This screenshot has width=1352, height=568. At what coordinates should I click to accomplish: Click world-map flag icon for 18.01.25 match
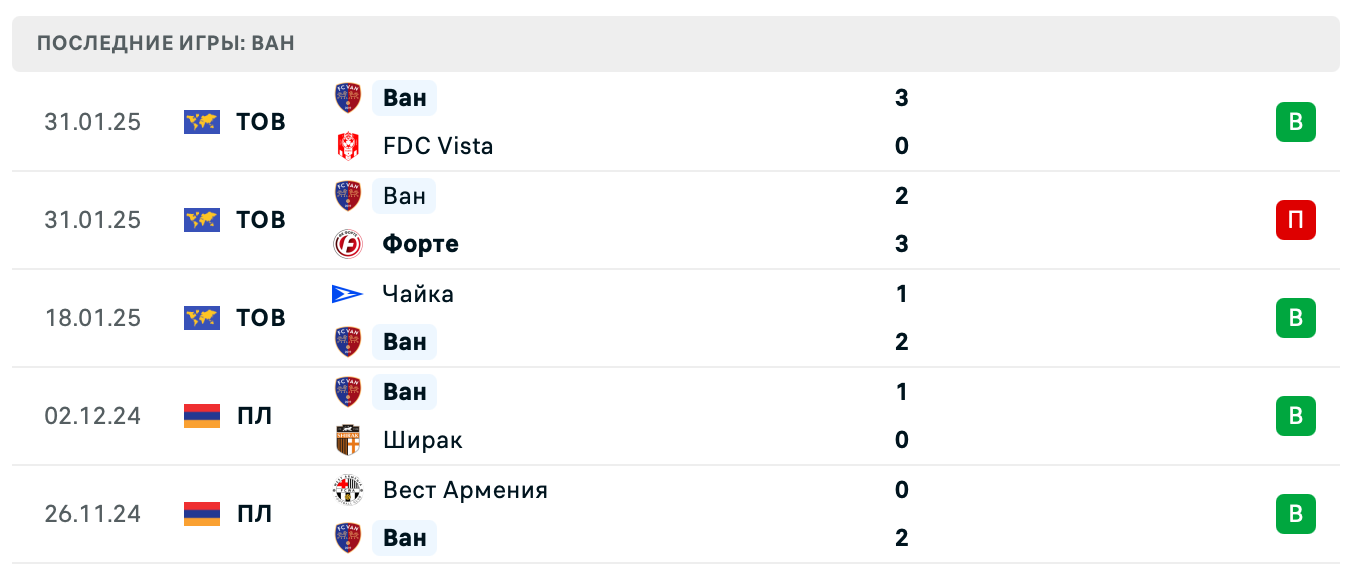[x=202, y=318]
